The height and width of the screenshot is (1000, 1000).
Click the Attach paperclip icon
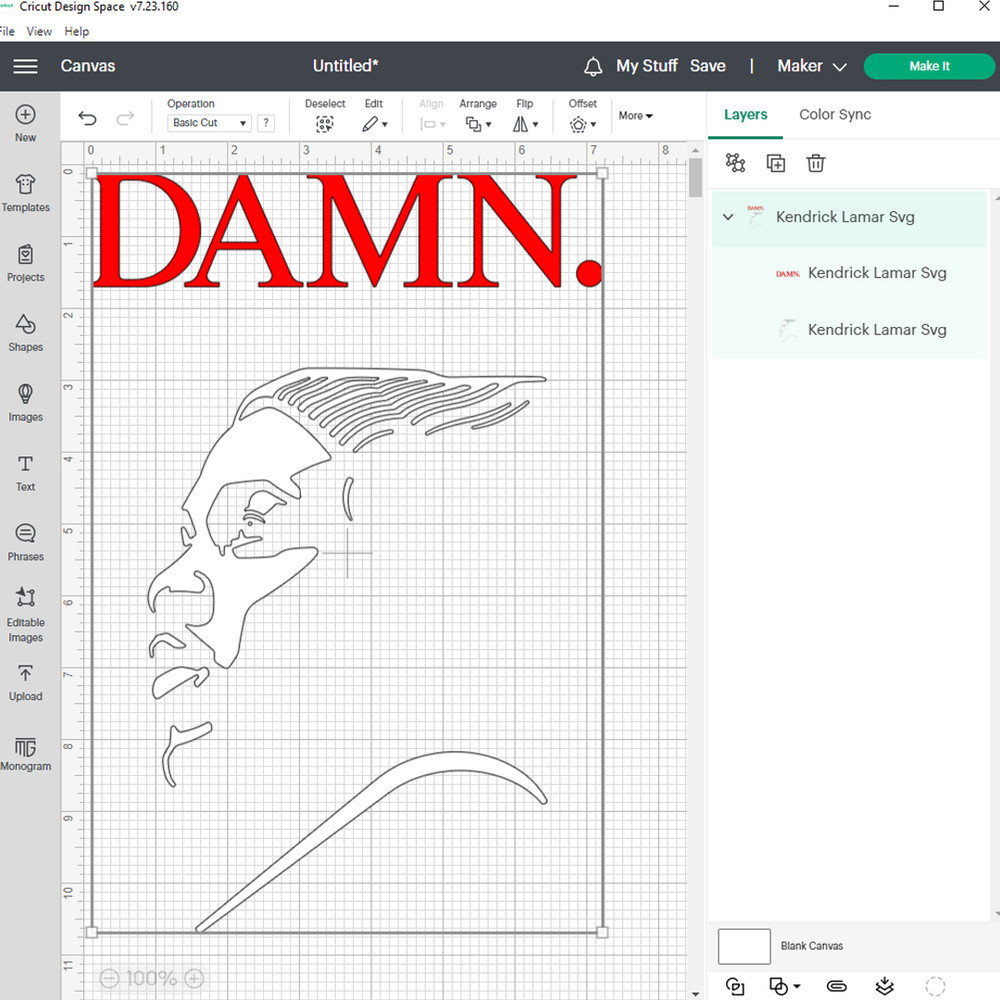click(x=836, y=986)
